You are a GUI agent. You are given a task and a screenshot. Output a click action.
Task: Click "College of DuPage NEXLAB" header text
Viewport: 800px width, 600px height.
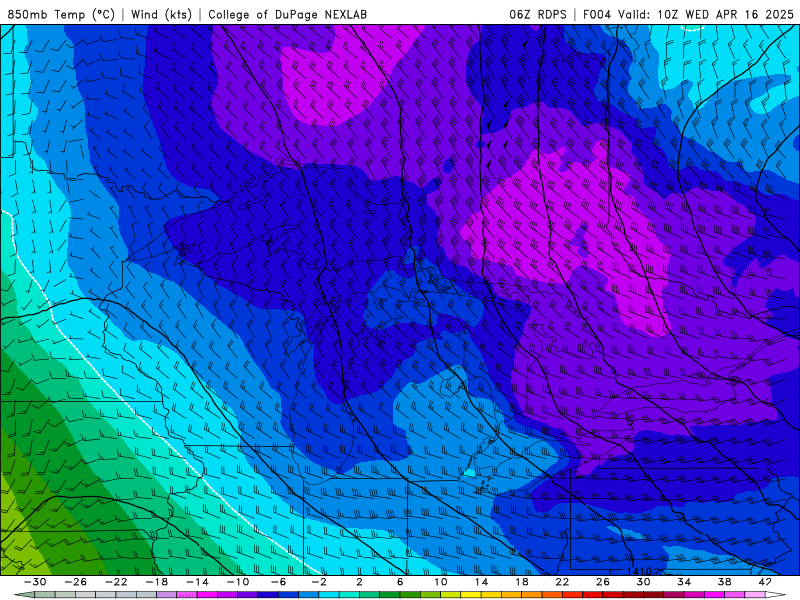287,14
